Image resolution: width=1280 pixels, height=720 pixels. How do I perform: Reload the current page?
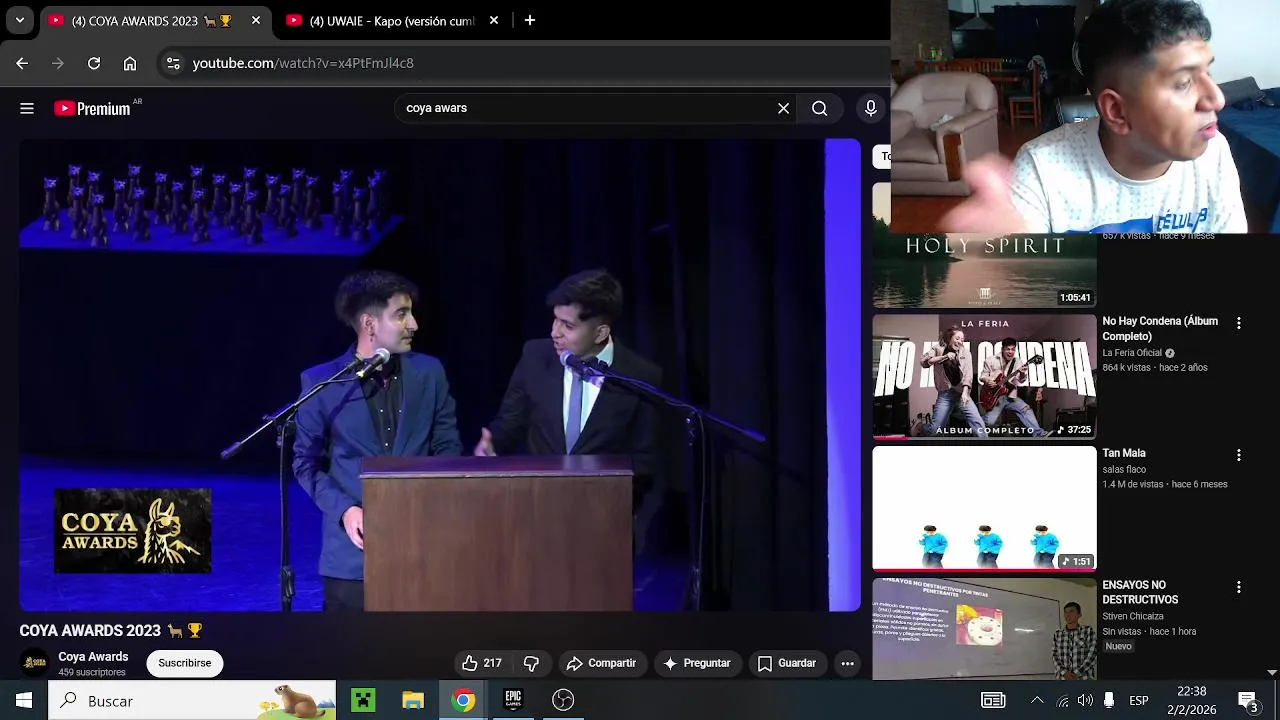[x=94, y=63]
